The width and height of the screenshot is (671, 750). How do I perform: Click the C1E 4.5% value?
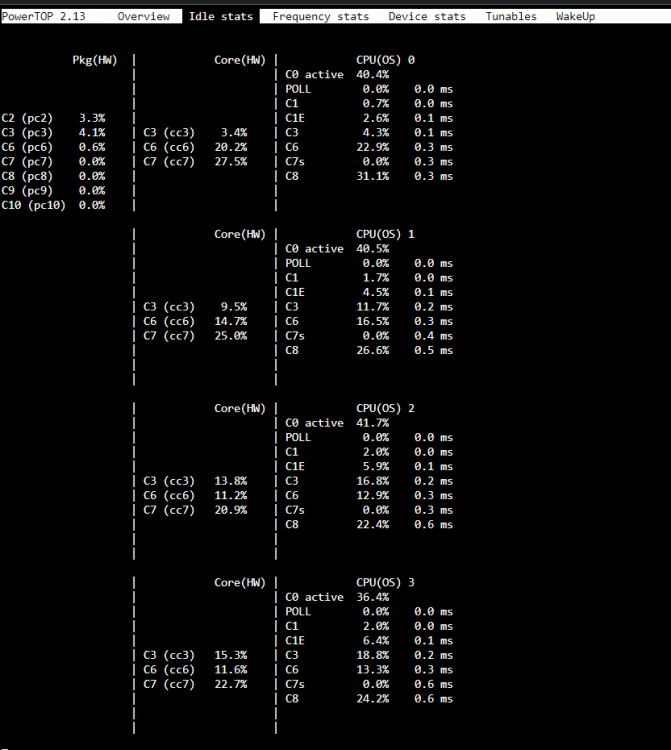tap(376, 292)
